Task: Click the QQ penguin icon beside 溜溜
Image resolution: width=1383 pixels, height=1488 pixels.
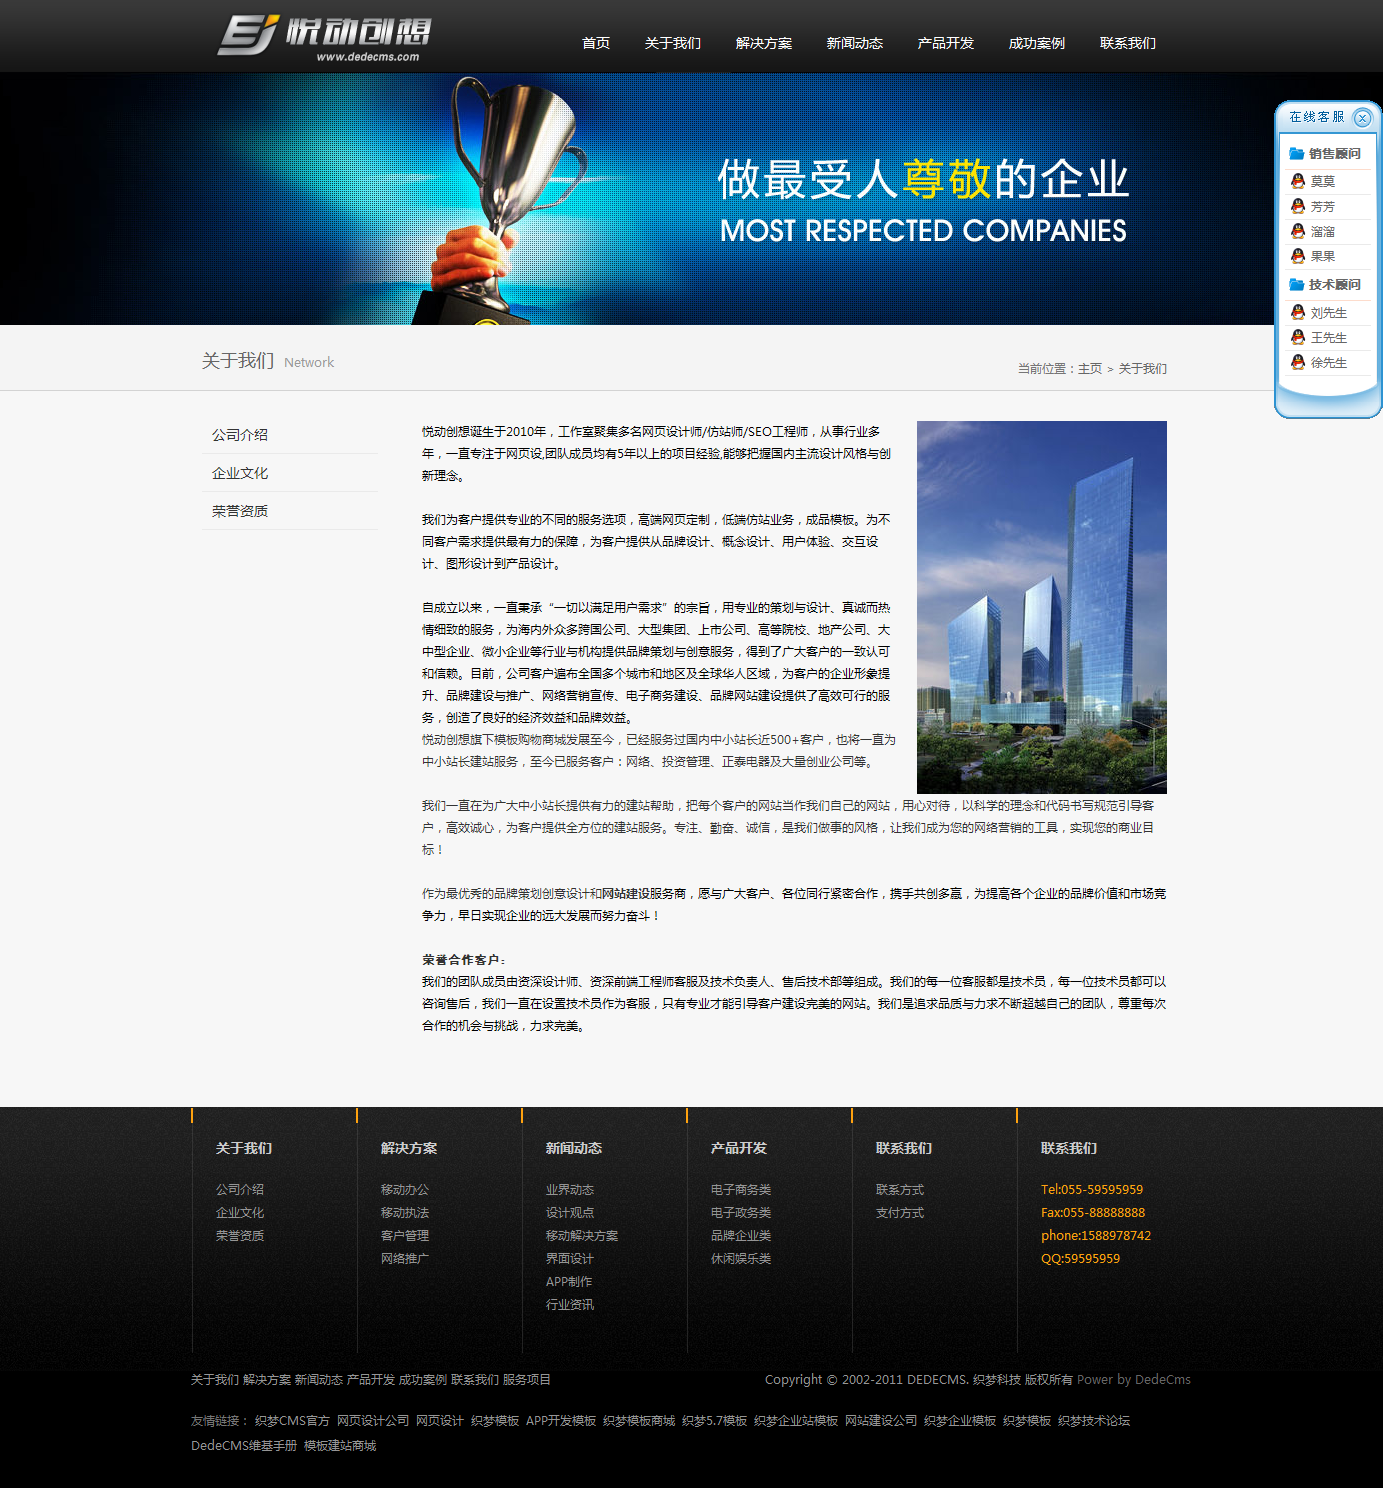Action: tap(1298, 231)
